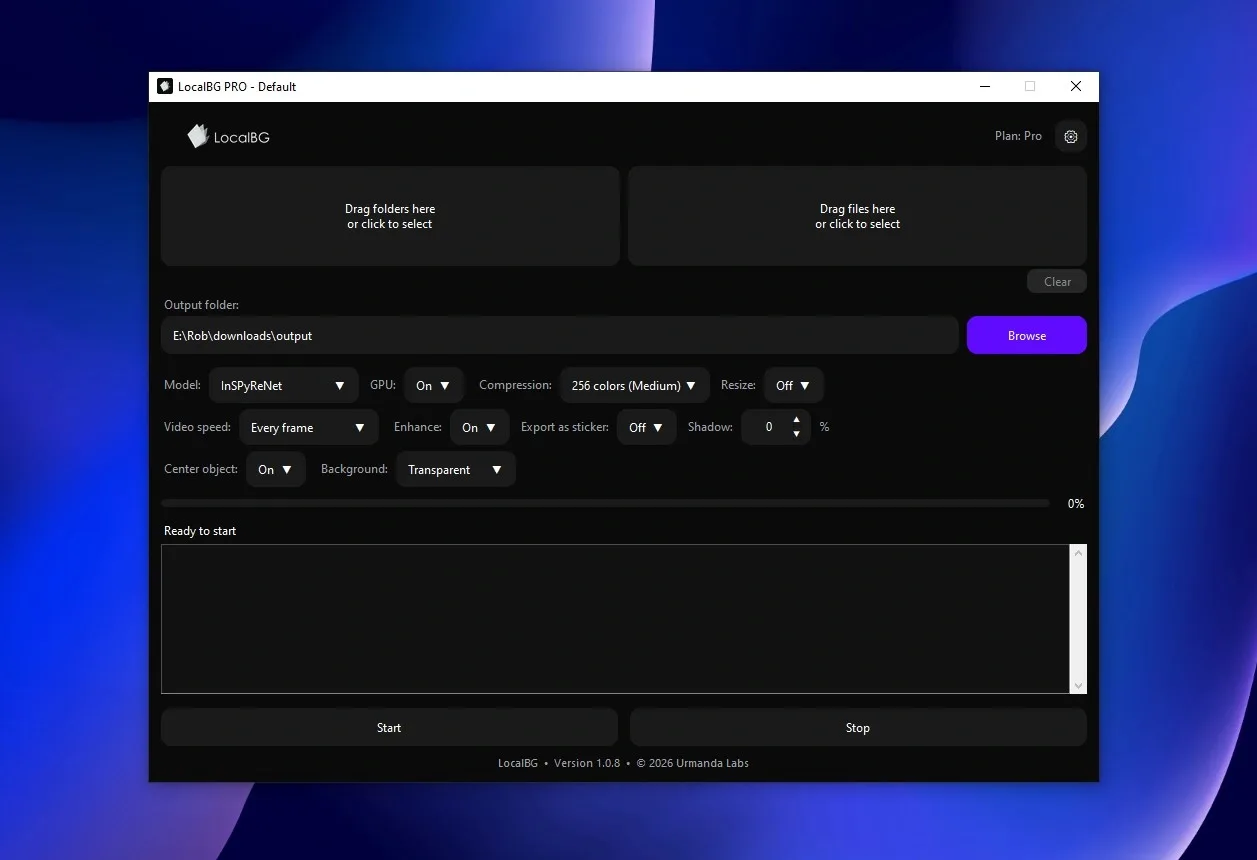Click the 0% progress label
The image size is (1257, 860).
(x=1076, y=504)
